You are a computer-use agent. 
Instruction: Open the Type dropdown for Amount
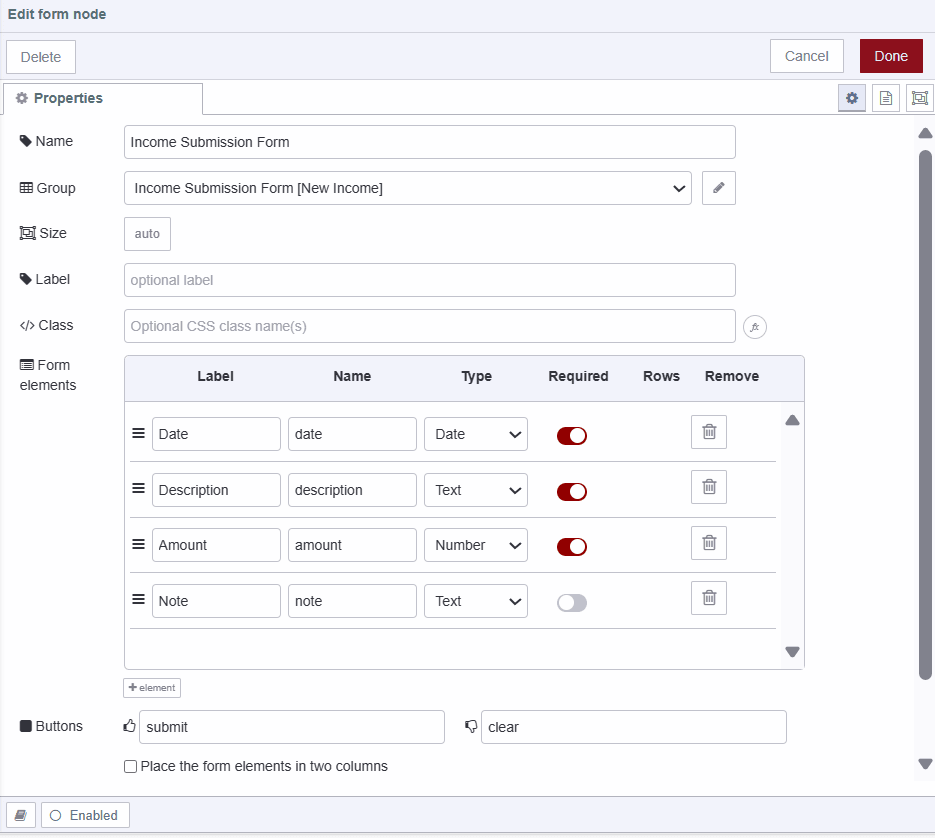click(476, 545)
